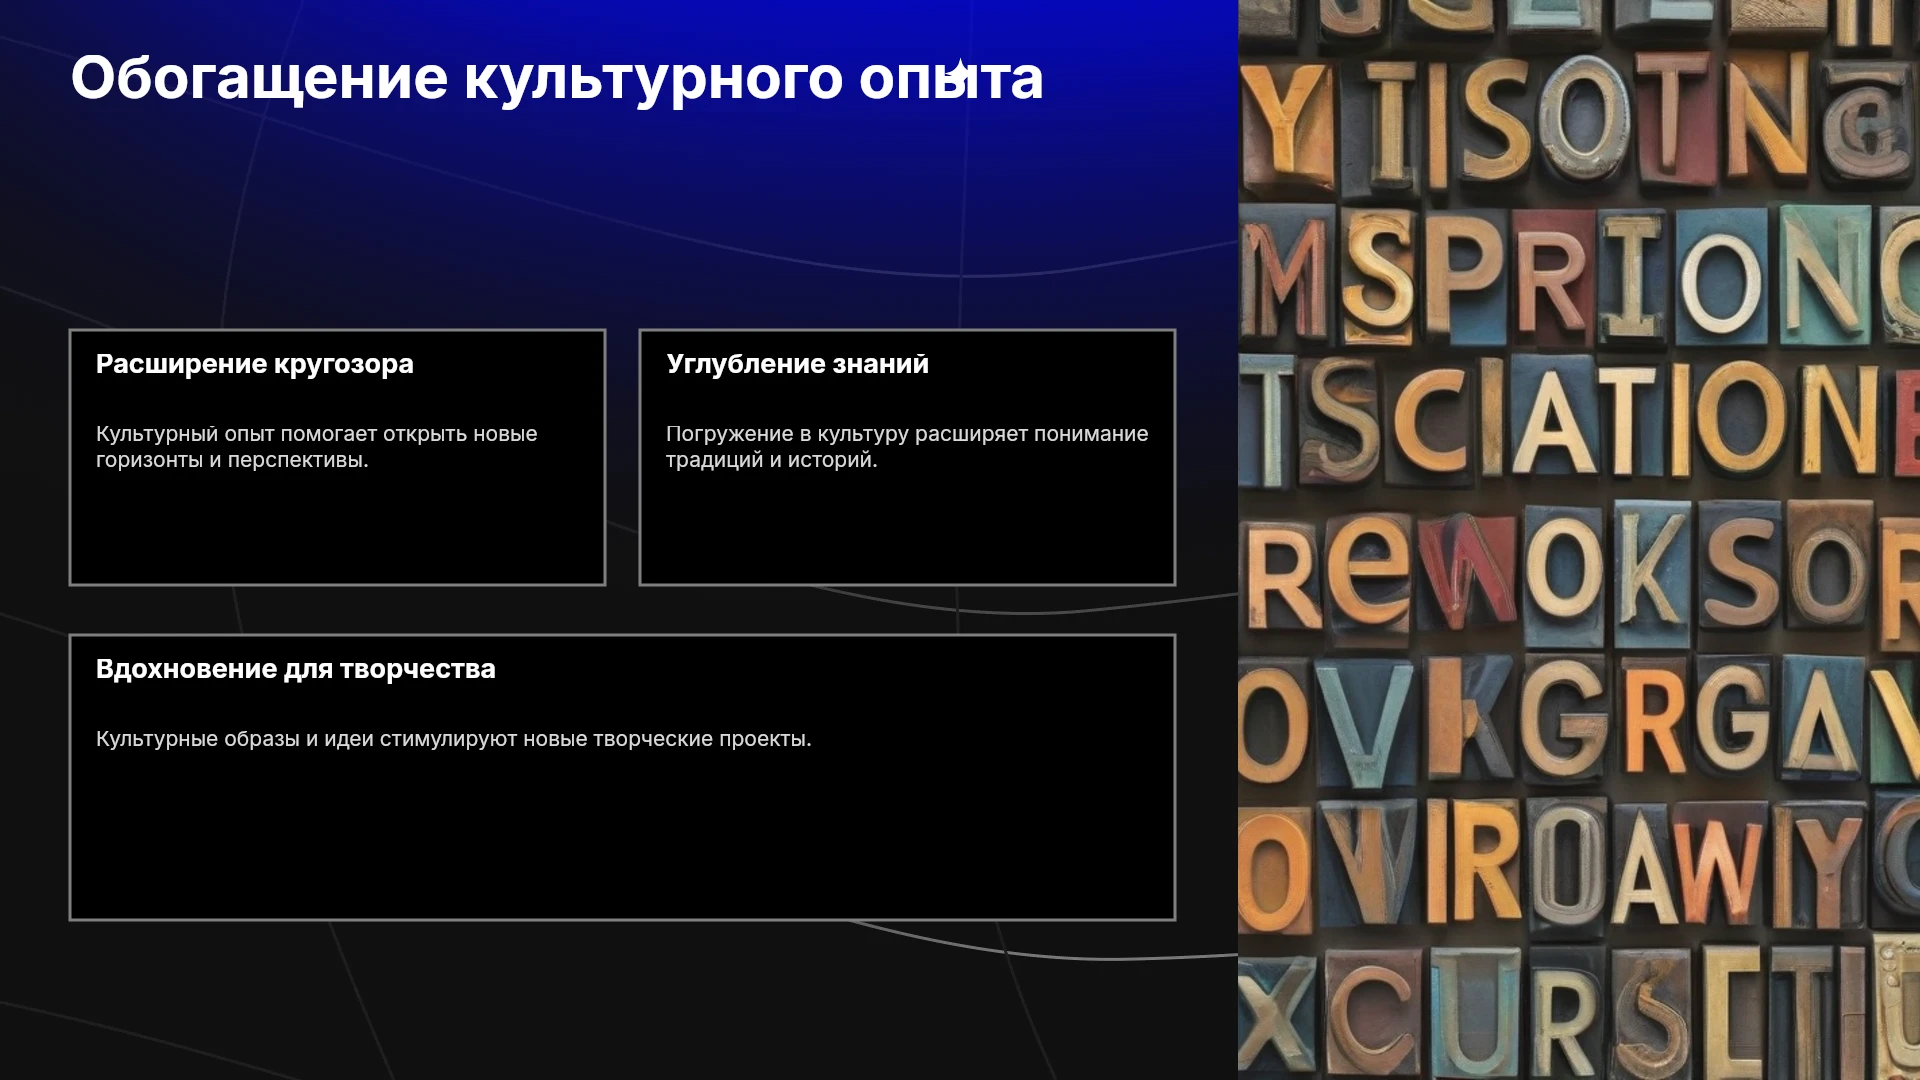This screenshot has height=1080, width=1920.
Task: Click the @ symbol block in the top image row
Action: [1868, 128]
